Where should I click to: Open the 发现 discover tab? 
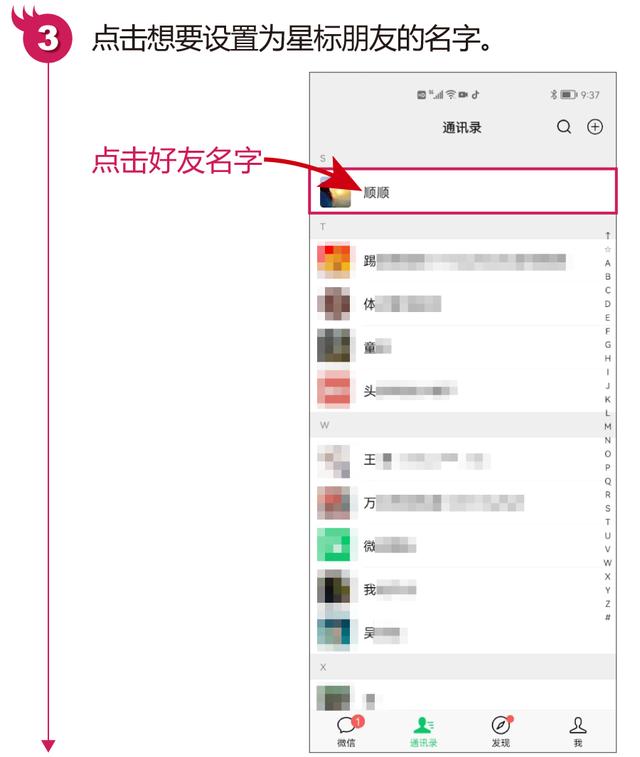pos(501,731)
